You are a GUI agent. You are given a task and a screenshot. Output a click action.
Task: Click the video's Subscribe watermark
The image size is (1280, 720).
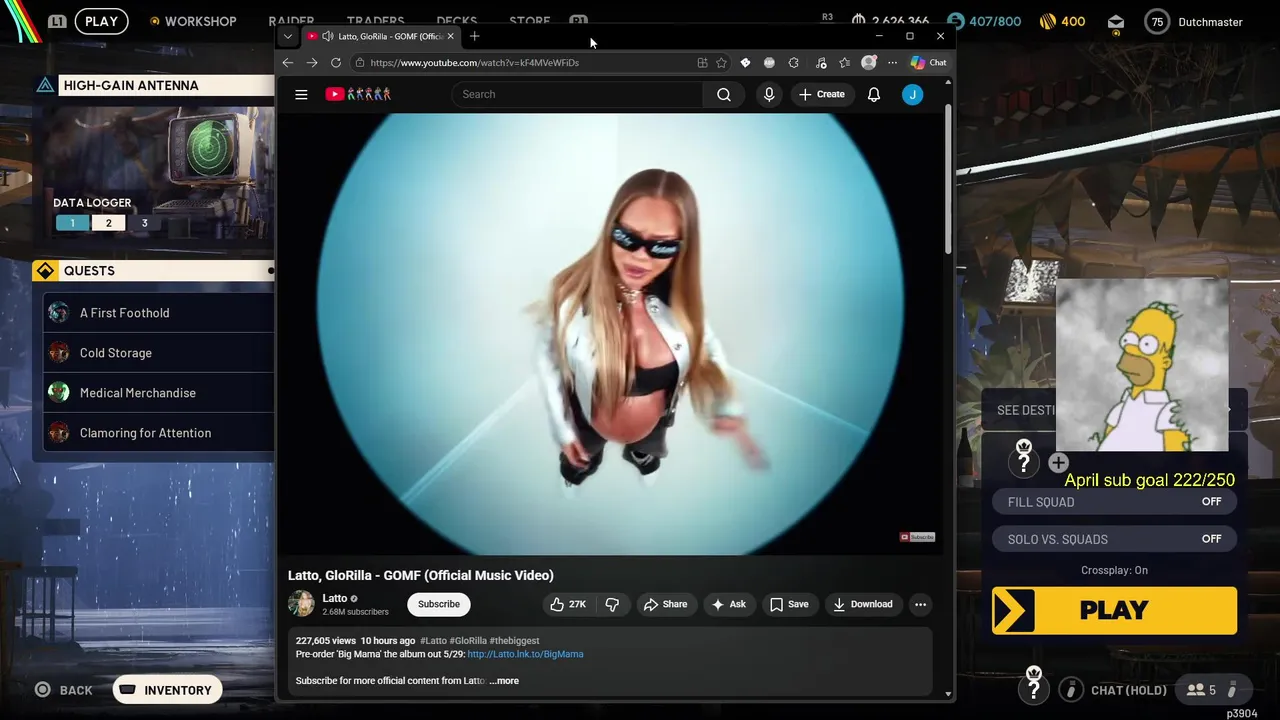pos(917,537)
